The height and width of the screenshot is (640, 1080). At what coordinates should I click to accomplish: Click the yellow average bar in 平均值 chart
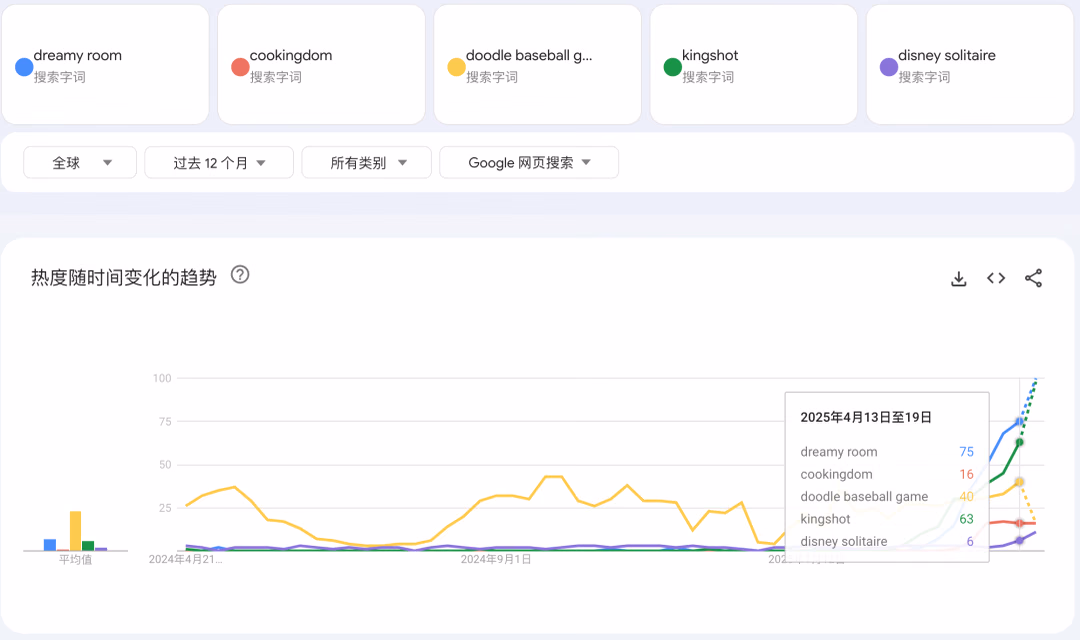click(75, 531)
